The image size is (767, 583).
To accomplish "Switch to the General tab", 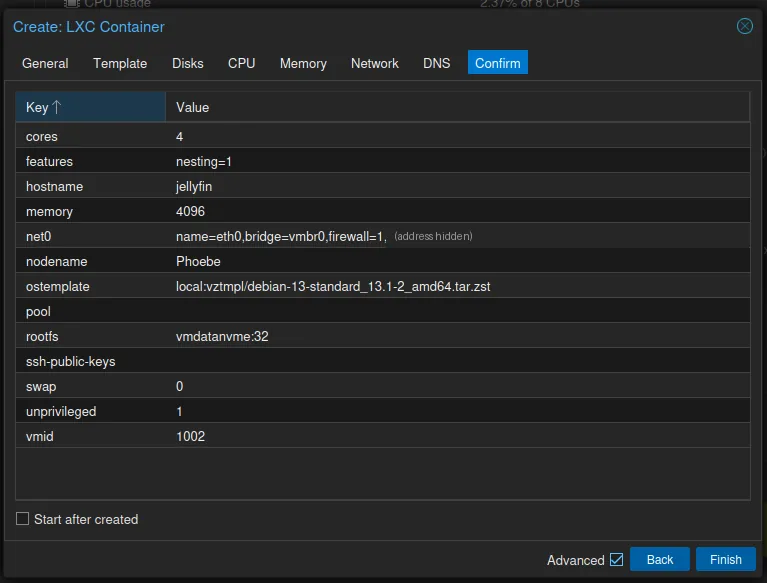I will point(45,63).
